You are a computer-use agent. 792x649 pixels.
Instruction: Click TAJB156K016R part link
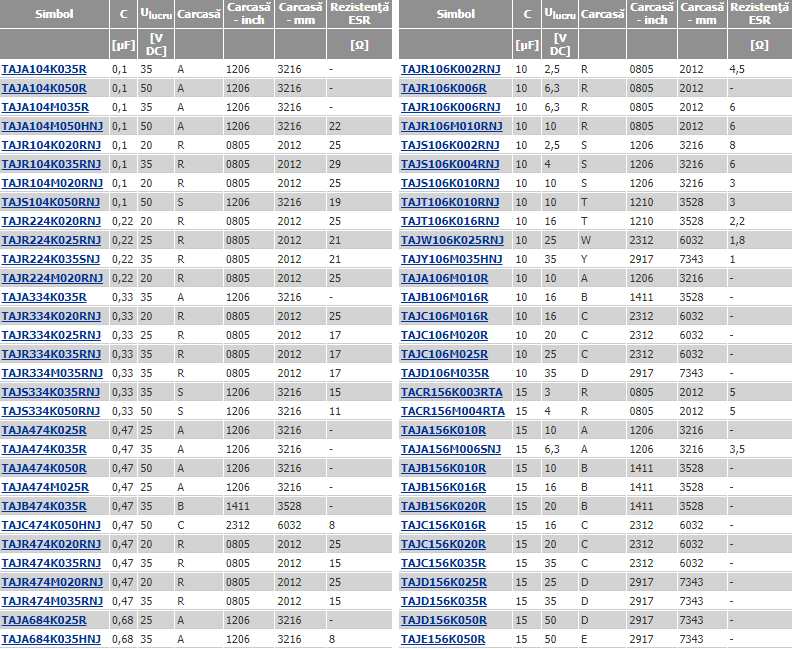point(443,487)
